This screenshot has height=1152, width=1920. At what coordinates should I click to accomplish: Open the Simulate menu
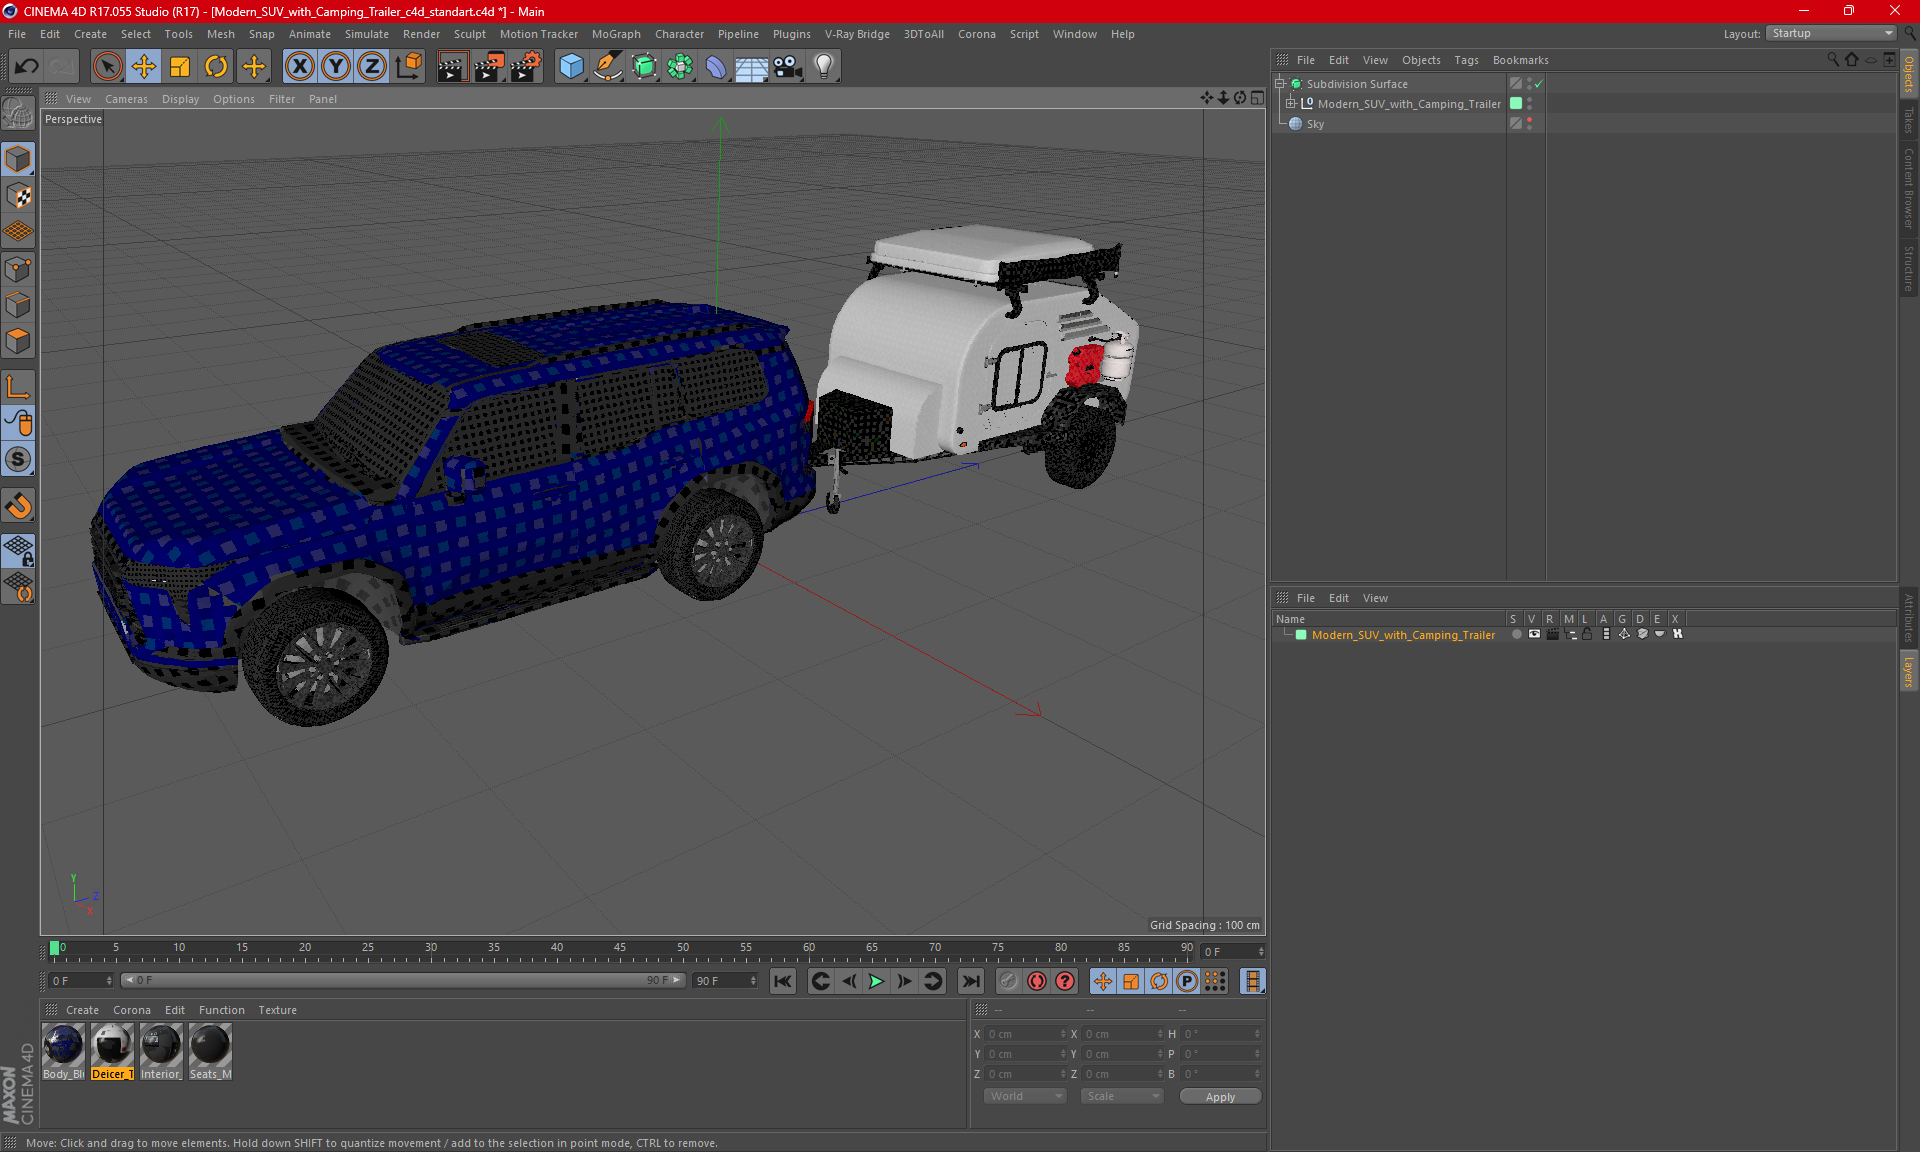367,34
